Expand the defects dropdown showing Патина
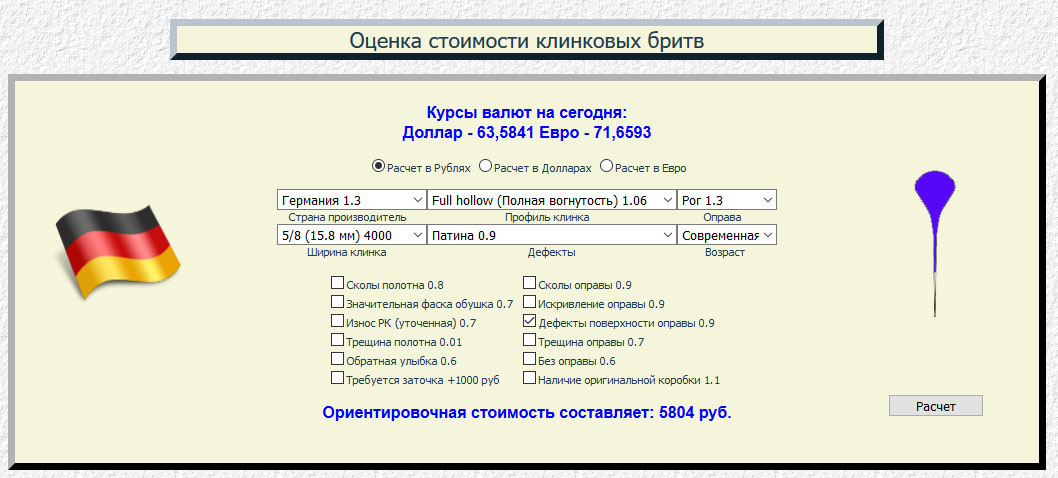The image size is (1058, 478). tap(551, 235)
